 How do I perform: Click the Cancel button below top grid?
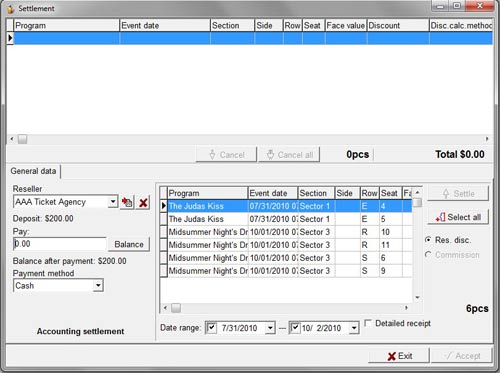(x=226, y=155)
